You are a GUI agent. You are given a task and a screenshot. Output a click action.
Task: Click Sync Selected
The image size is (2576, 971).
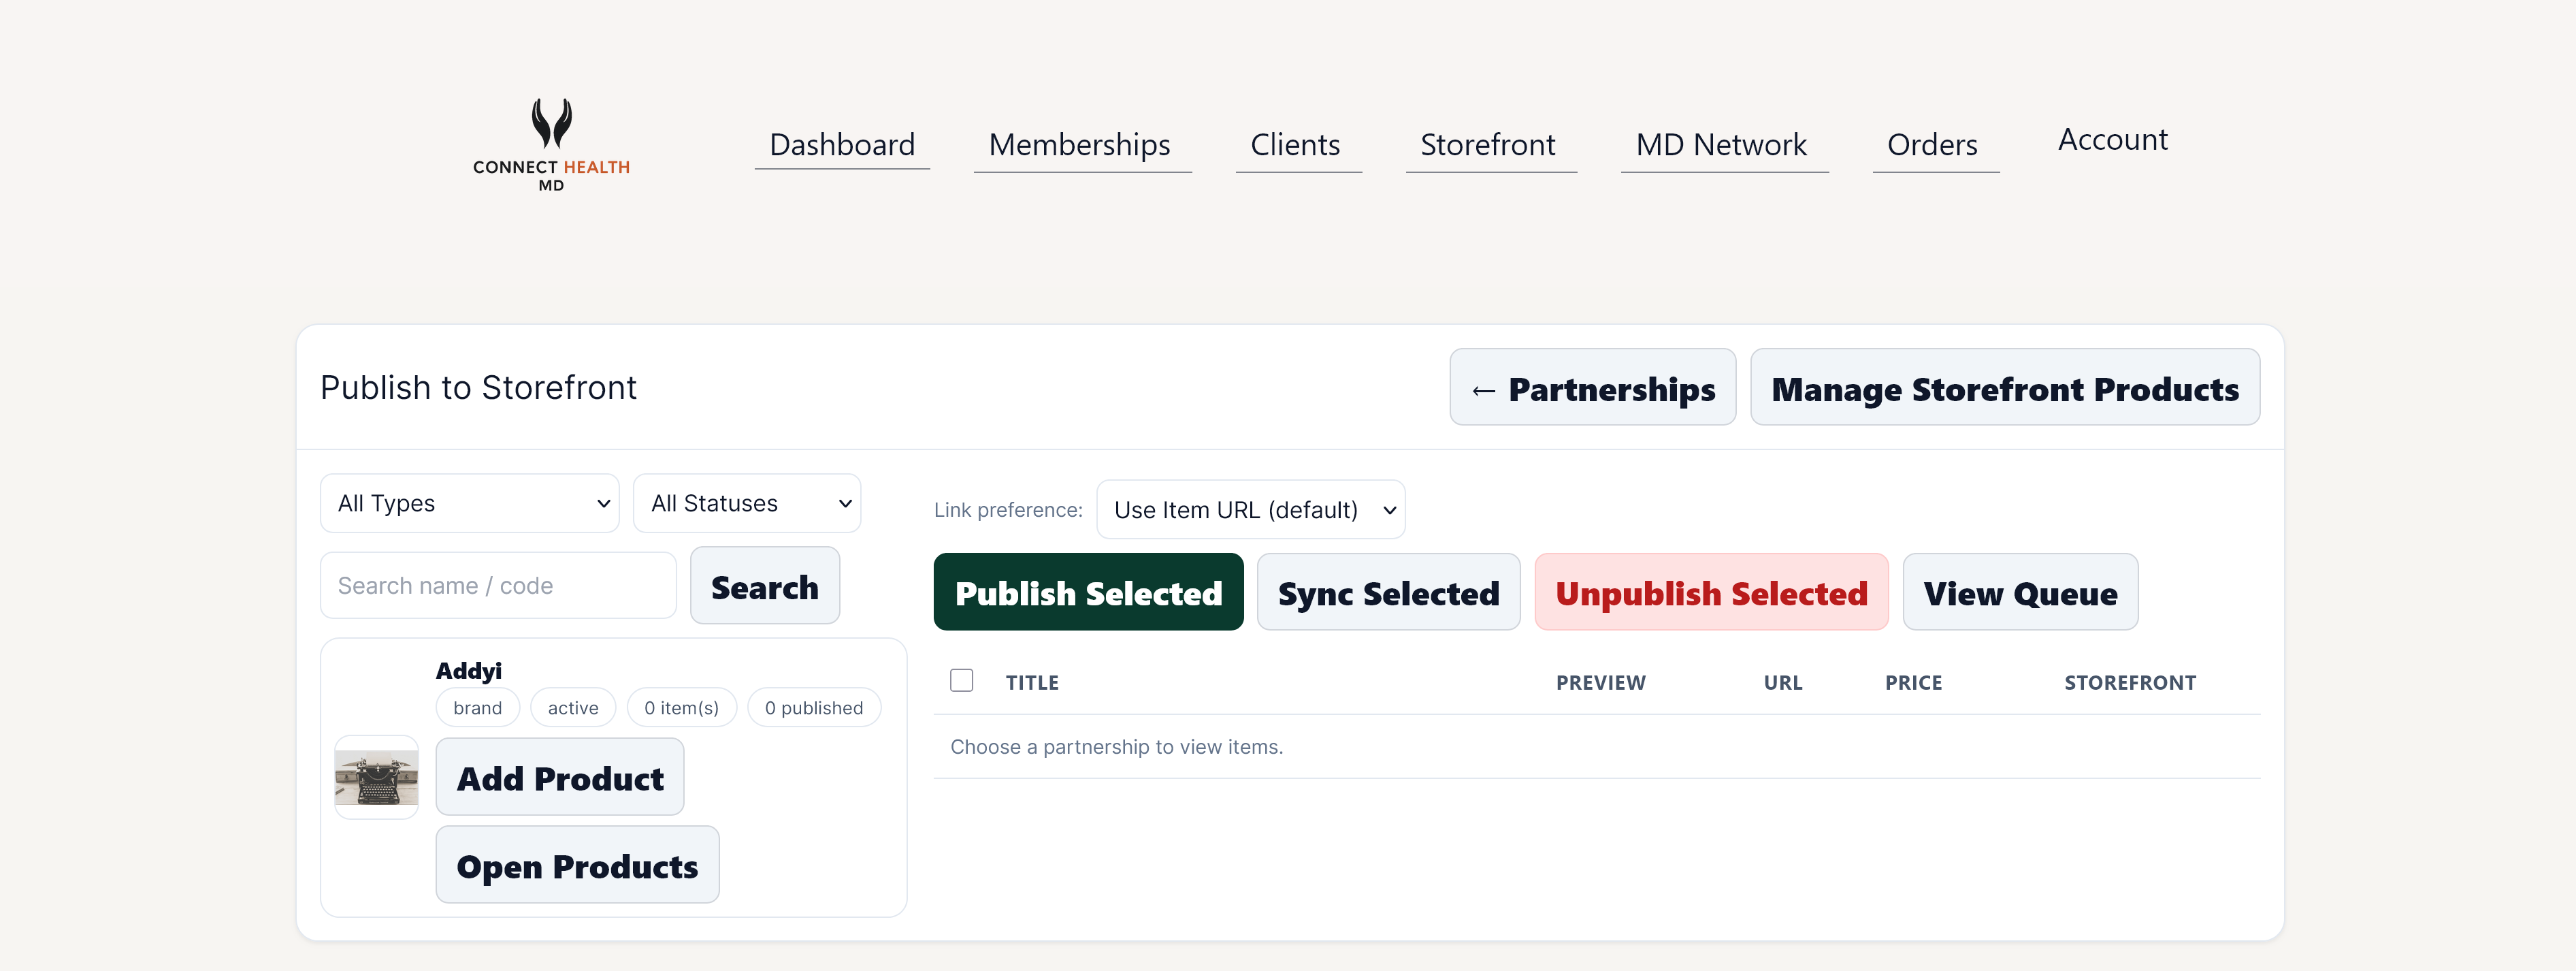point(1388,592)
